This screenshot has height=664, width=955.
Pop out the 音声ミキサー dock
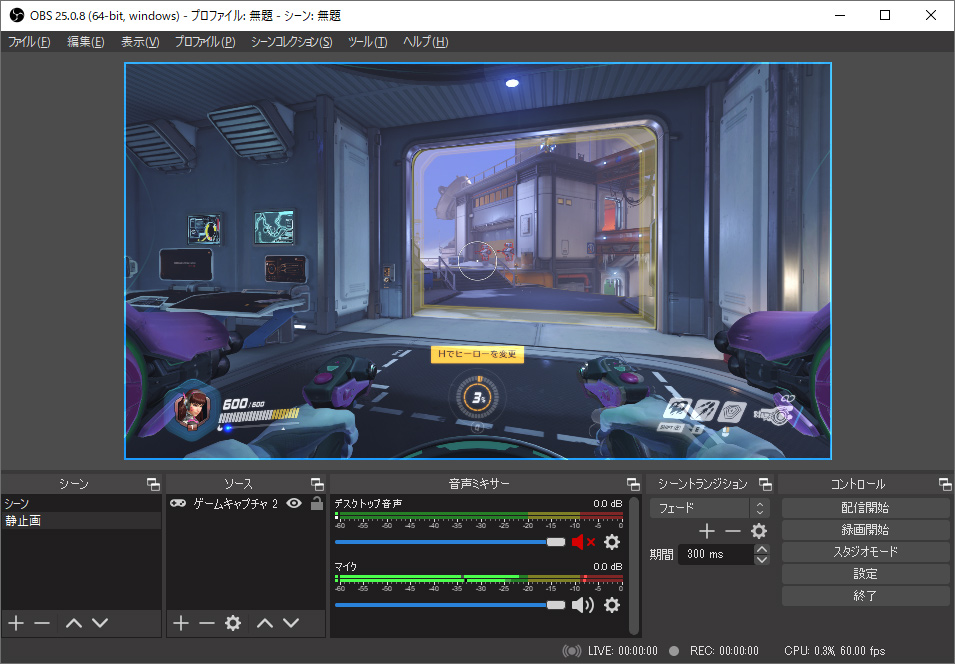tap(633, 484)
